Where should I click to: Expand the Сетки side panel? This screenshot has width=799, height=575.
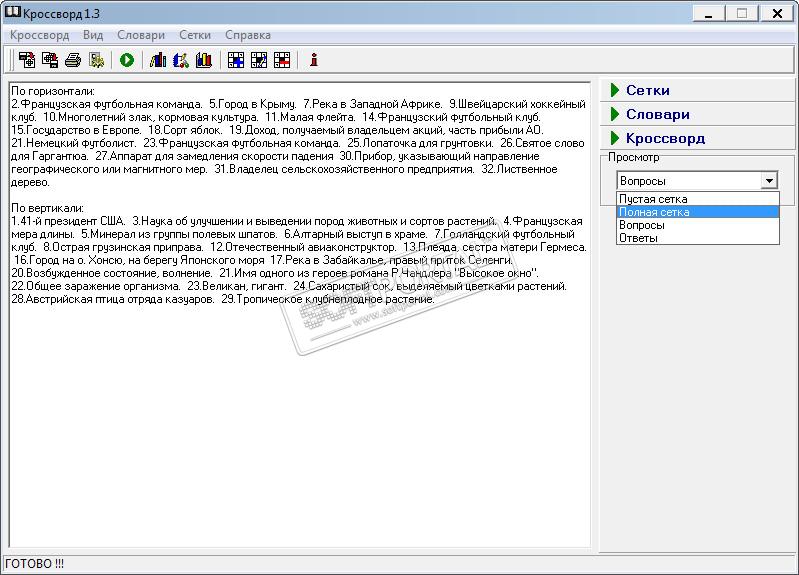coord(697,90)
